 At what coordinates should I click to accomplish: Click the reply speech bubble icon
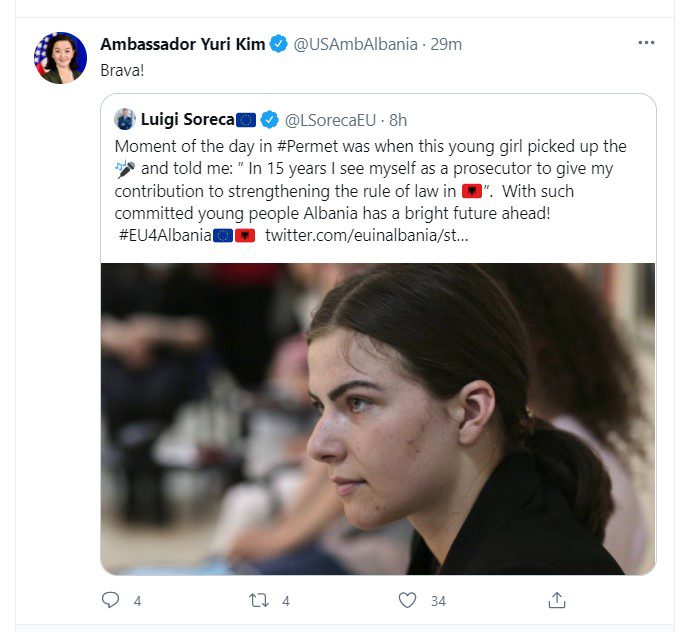point(110,600)
